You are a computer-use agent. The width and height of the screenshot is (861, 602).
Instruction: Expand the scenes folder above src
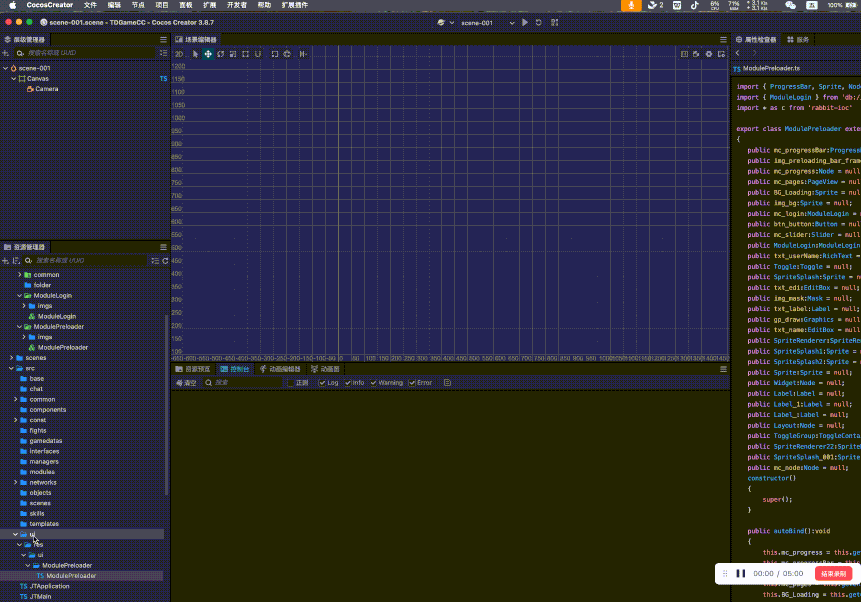pyautogui.click(x=12, y=358)
